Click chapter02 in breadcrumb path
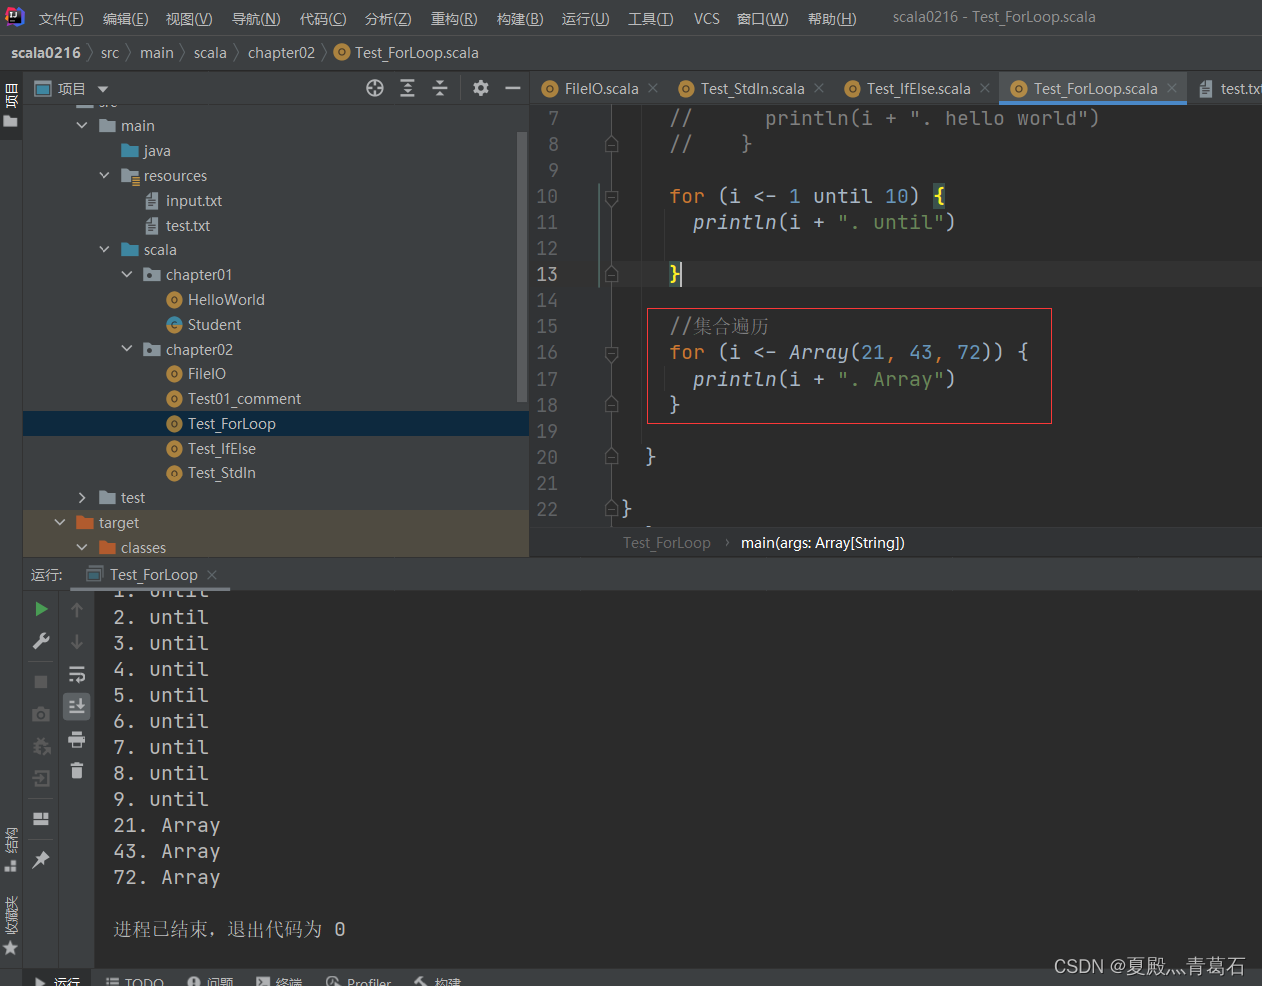 pos(281,53)
